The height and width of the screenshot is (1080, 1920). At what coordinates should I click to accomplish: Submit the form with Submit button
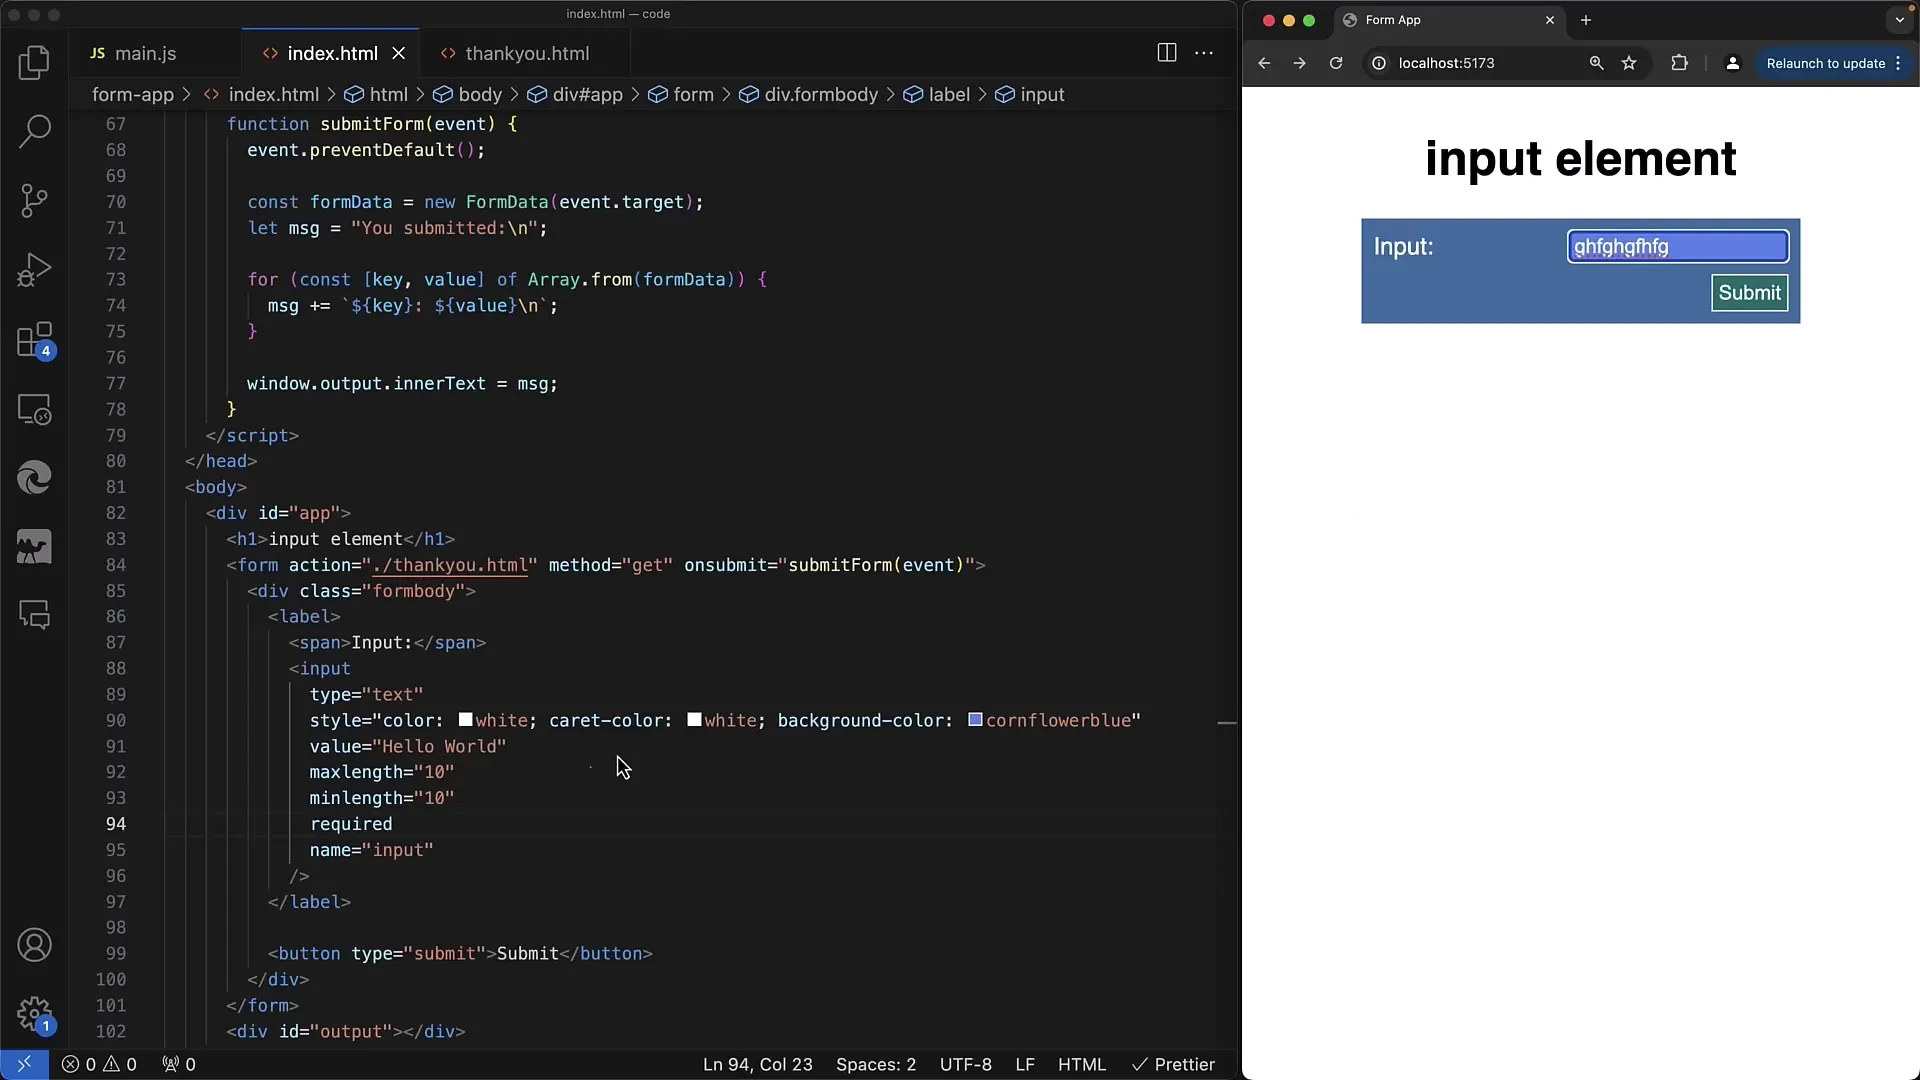tap(1750, 291)
